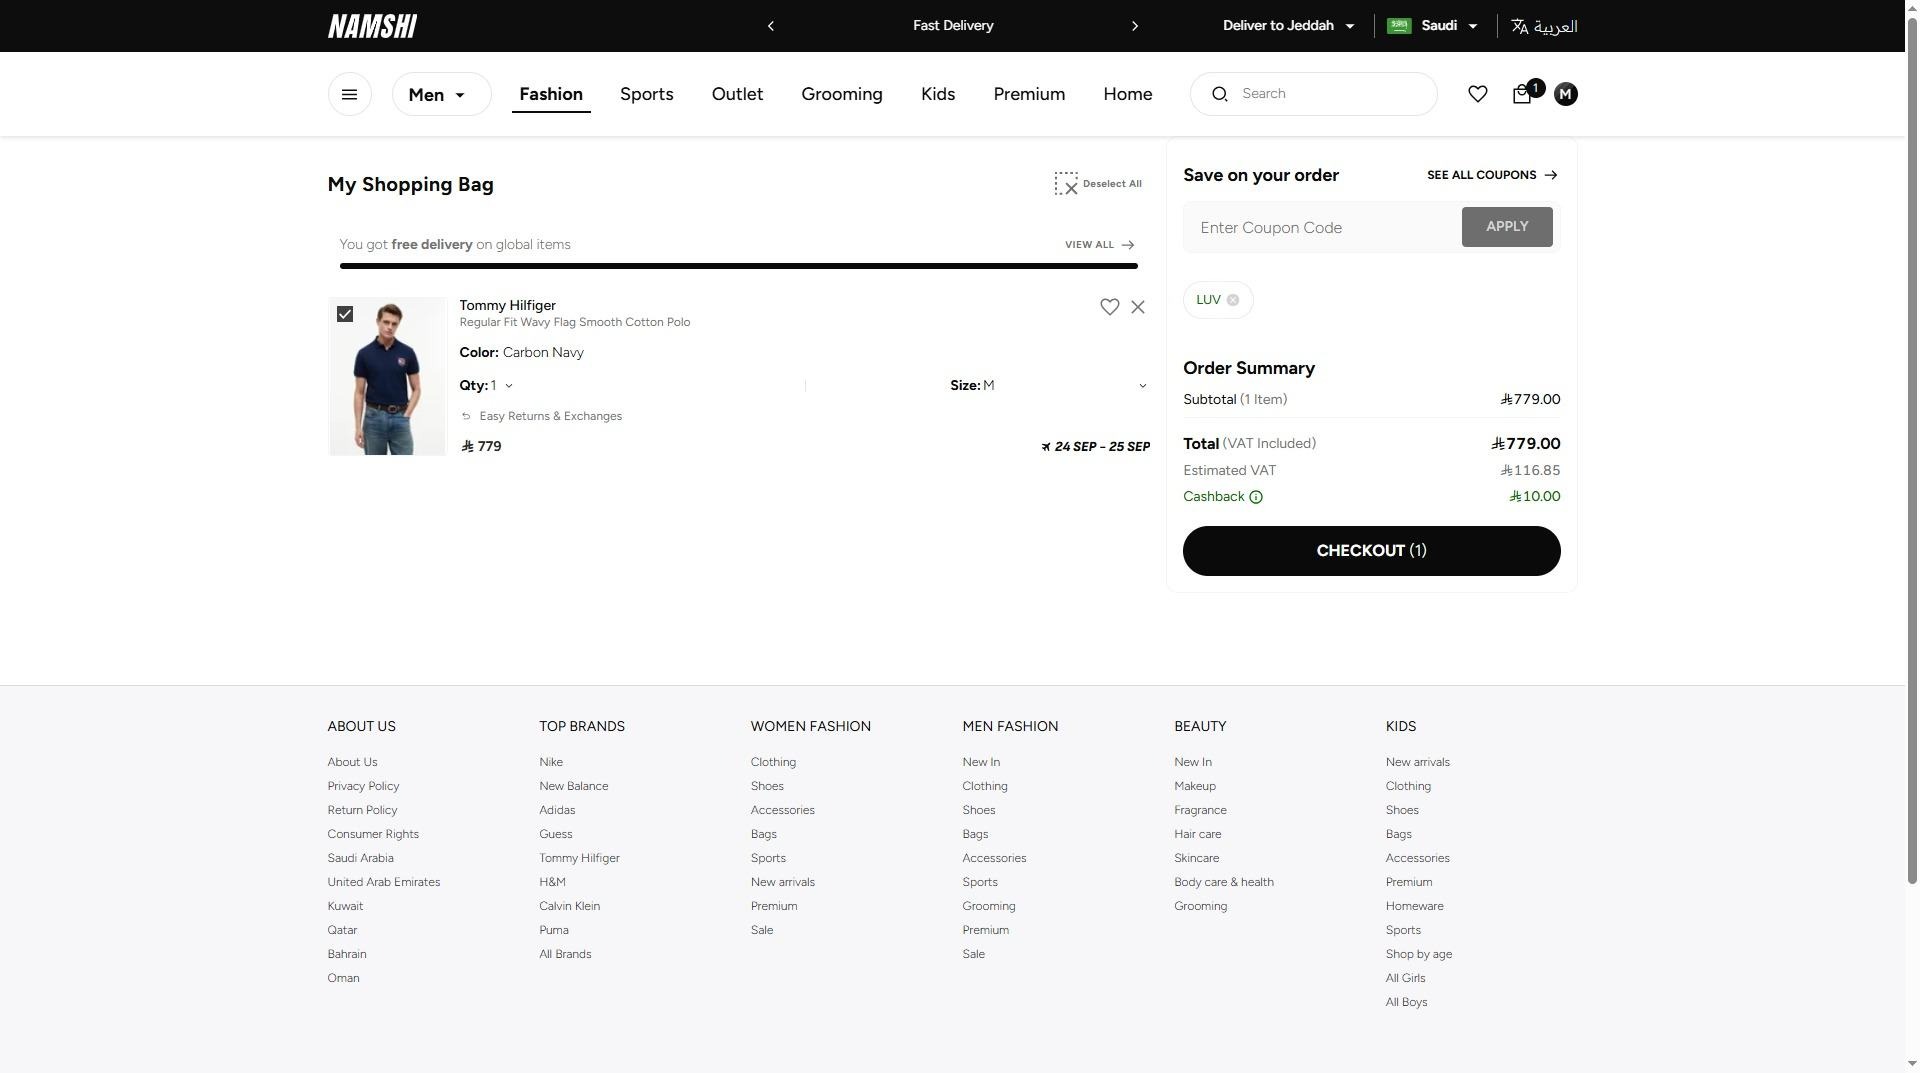The height and width of the screenshot is (1073, 1920).
Task: Switch language to Arabic
Action: [x=1544, y=26]
